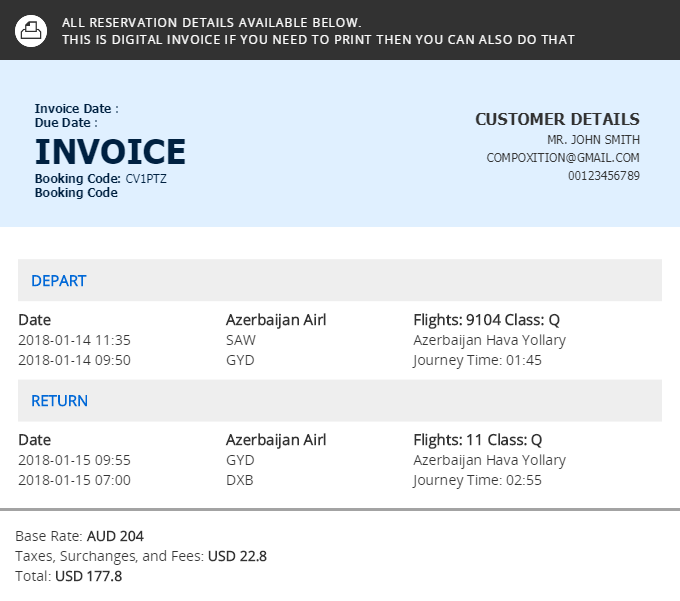680x601 pixels.
Task: Click the Invoice Date label
Action: 76,108
